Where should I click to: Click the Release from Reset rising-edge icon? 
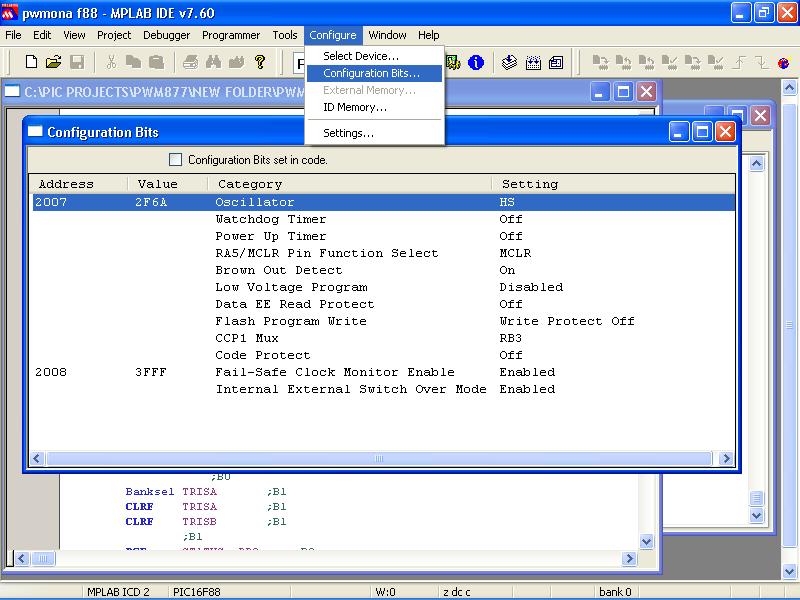[x=738, y=62]
